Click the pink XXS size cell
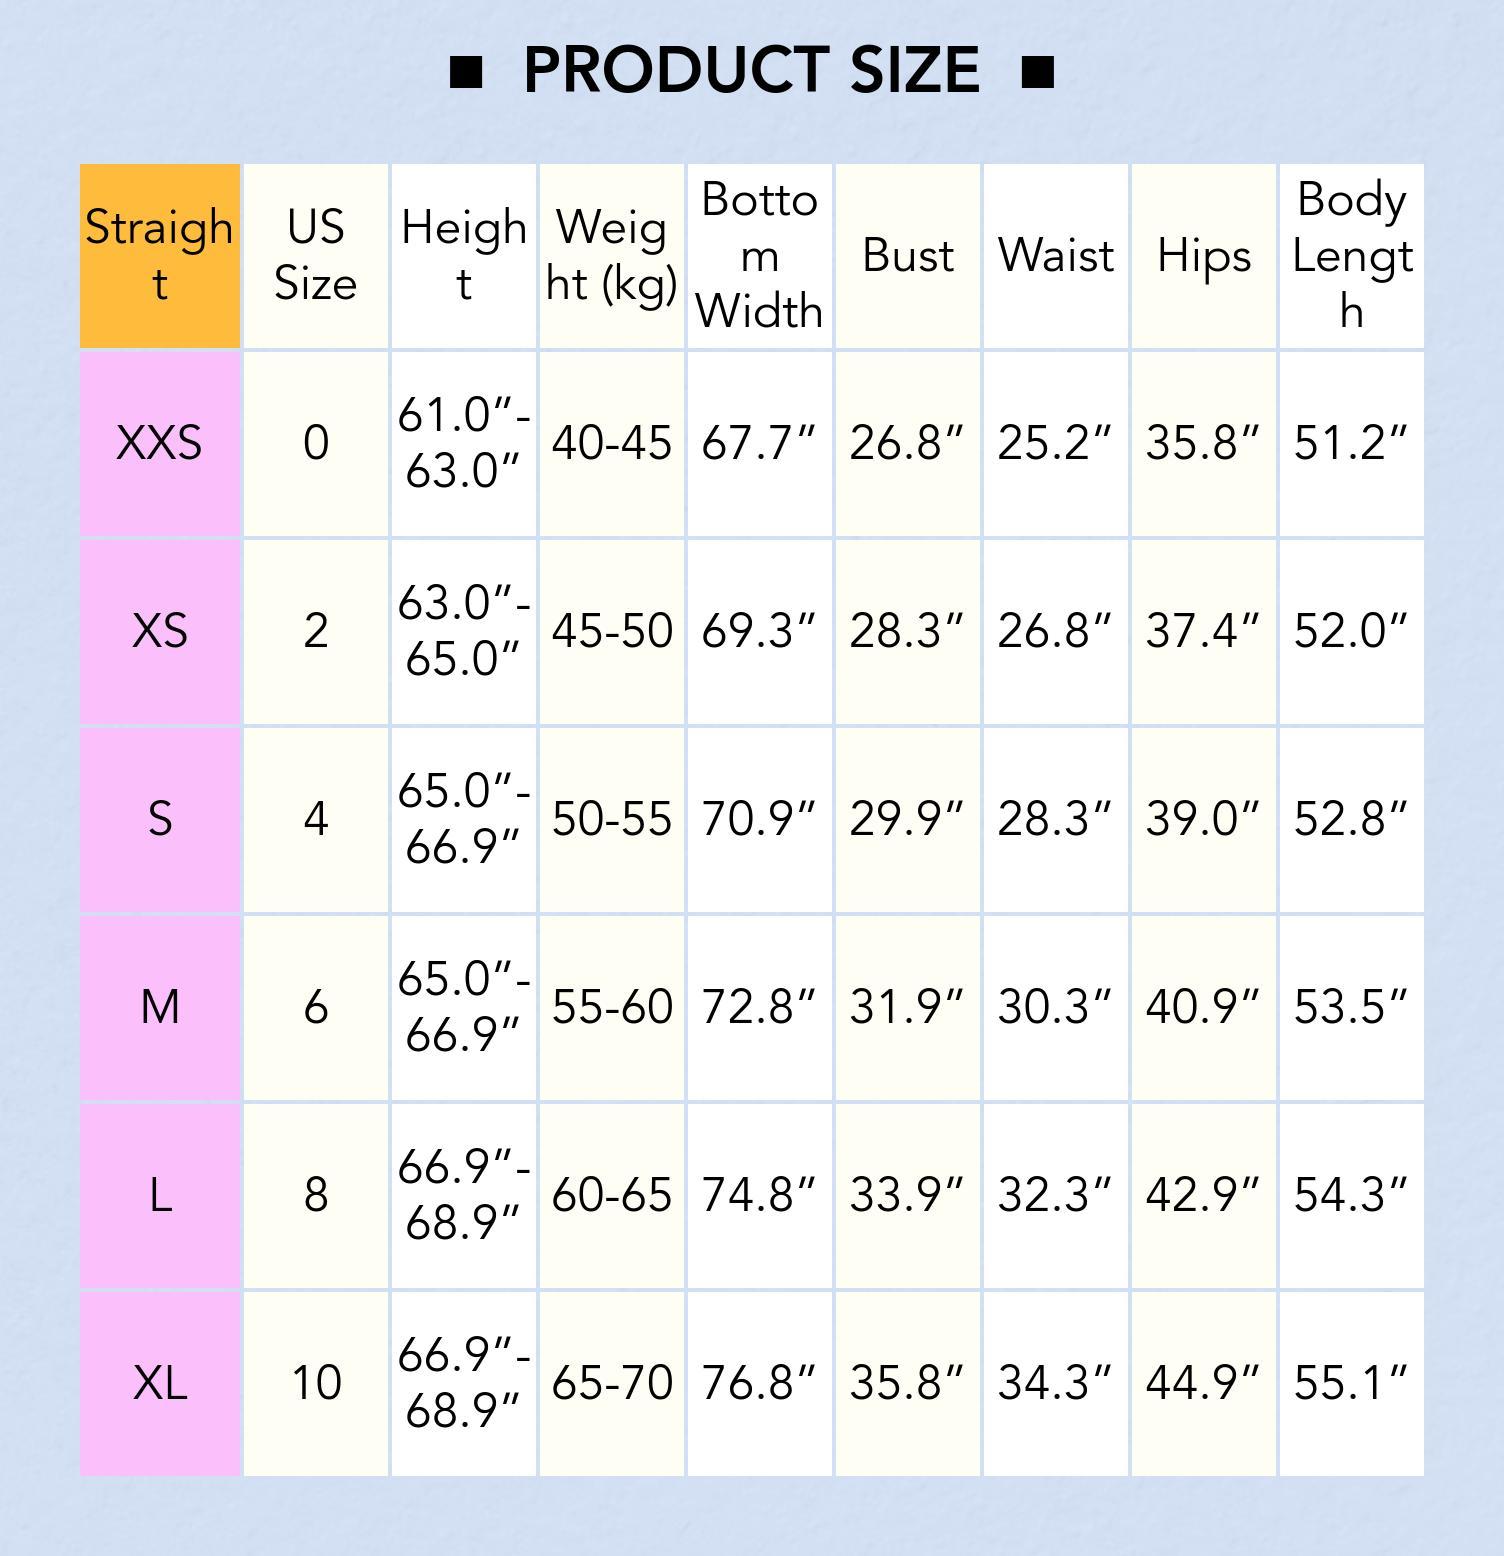 tap(160, 443)
